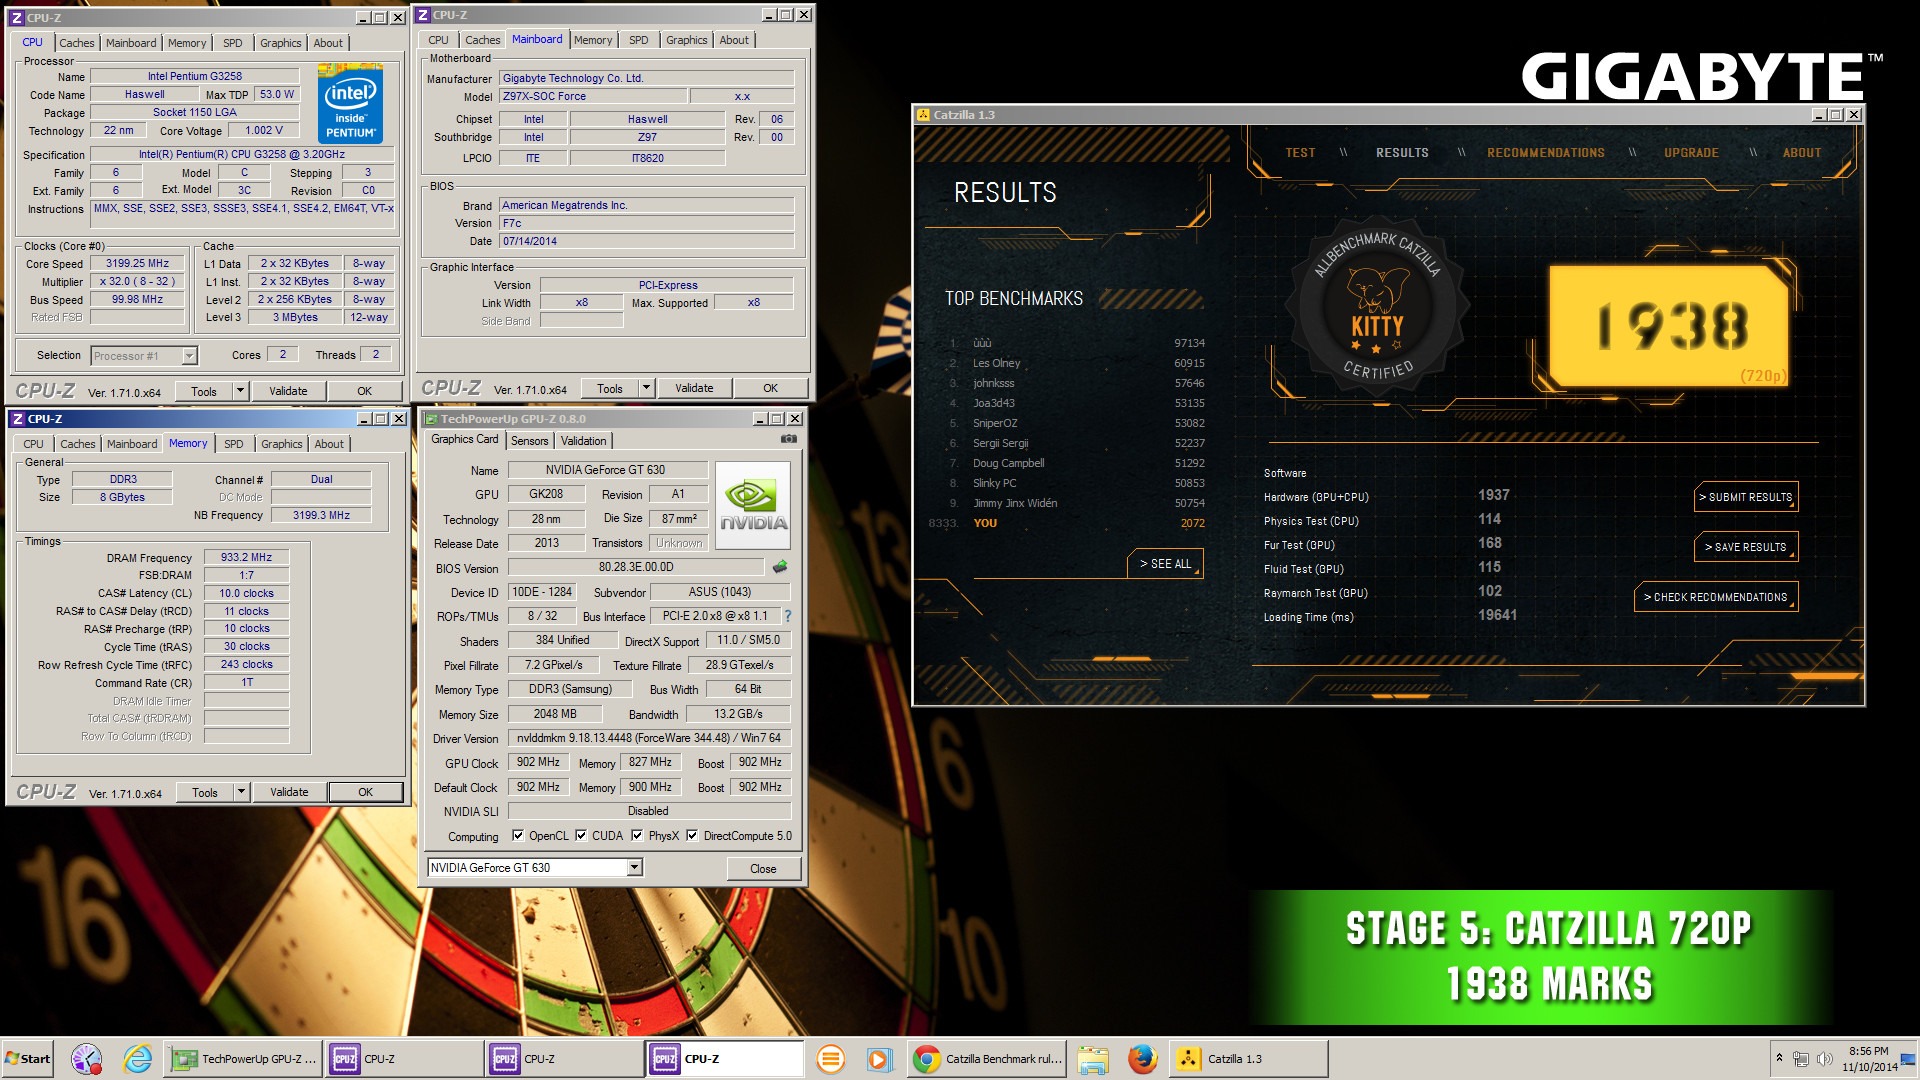This screenshot has height=1080, width=1920.
Task: Open Catzilla RECOMMENDATIONS menu
Action: point(1545,153)
